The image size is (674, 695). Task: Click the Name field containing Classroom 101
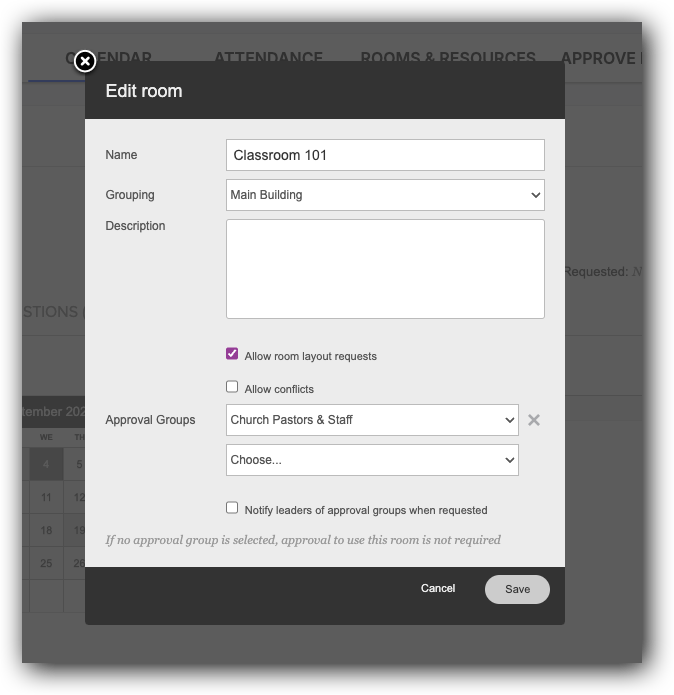pyautogui.click(x=385, y=155)
